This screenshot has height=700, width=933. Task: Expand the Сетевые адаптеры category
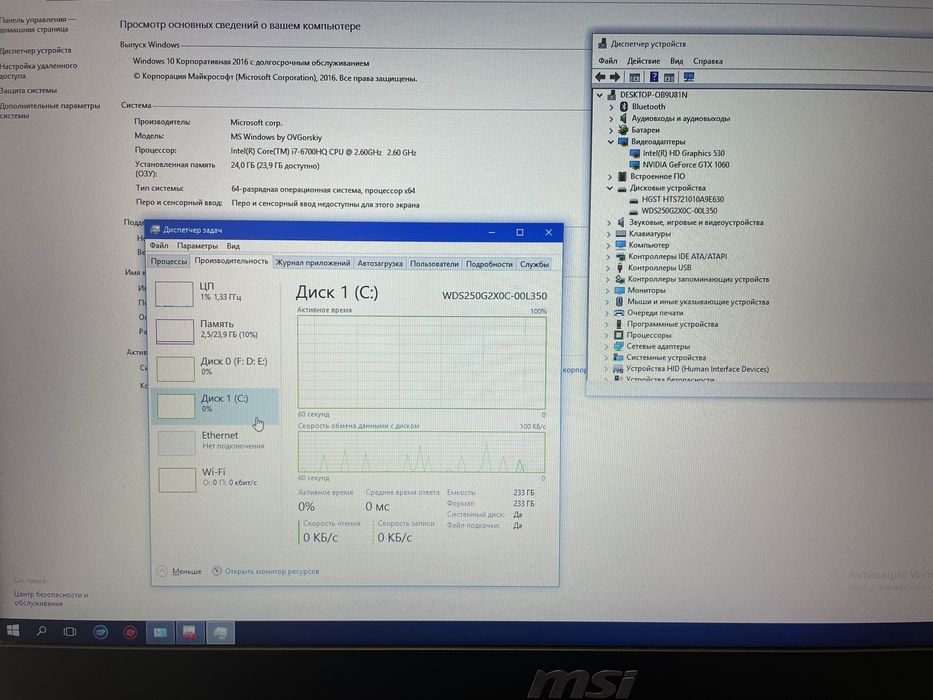pos(607,346)
